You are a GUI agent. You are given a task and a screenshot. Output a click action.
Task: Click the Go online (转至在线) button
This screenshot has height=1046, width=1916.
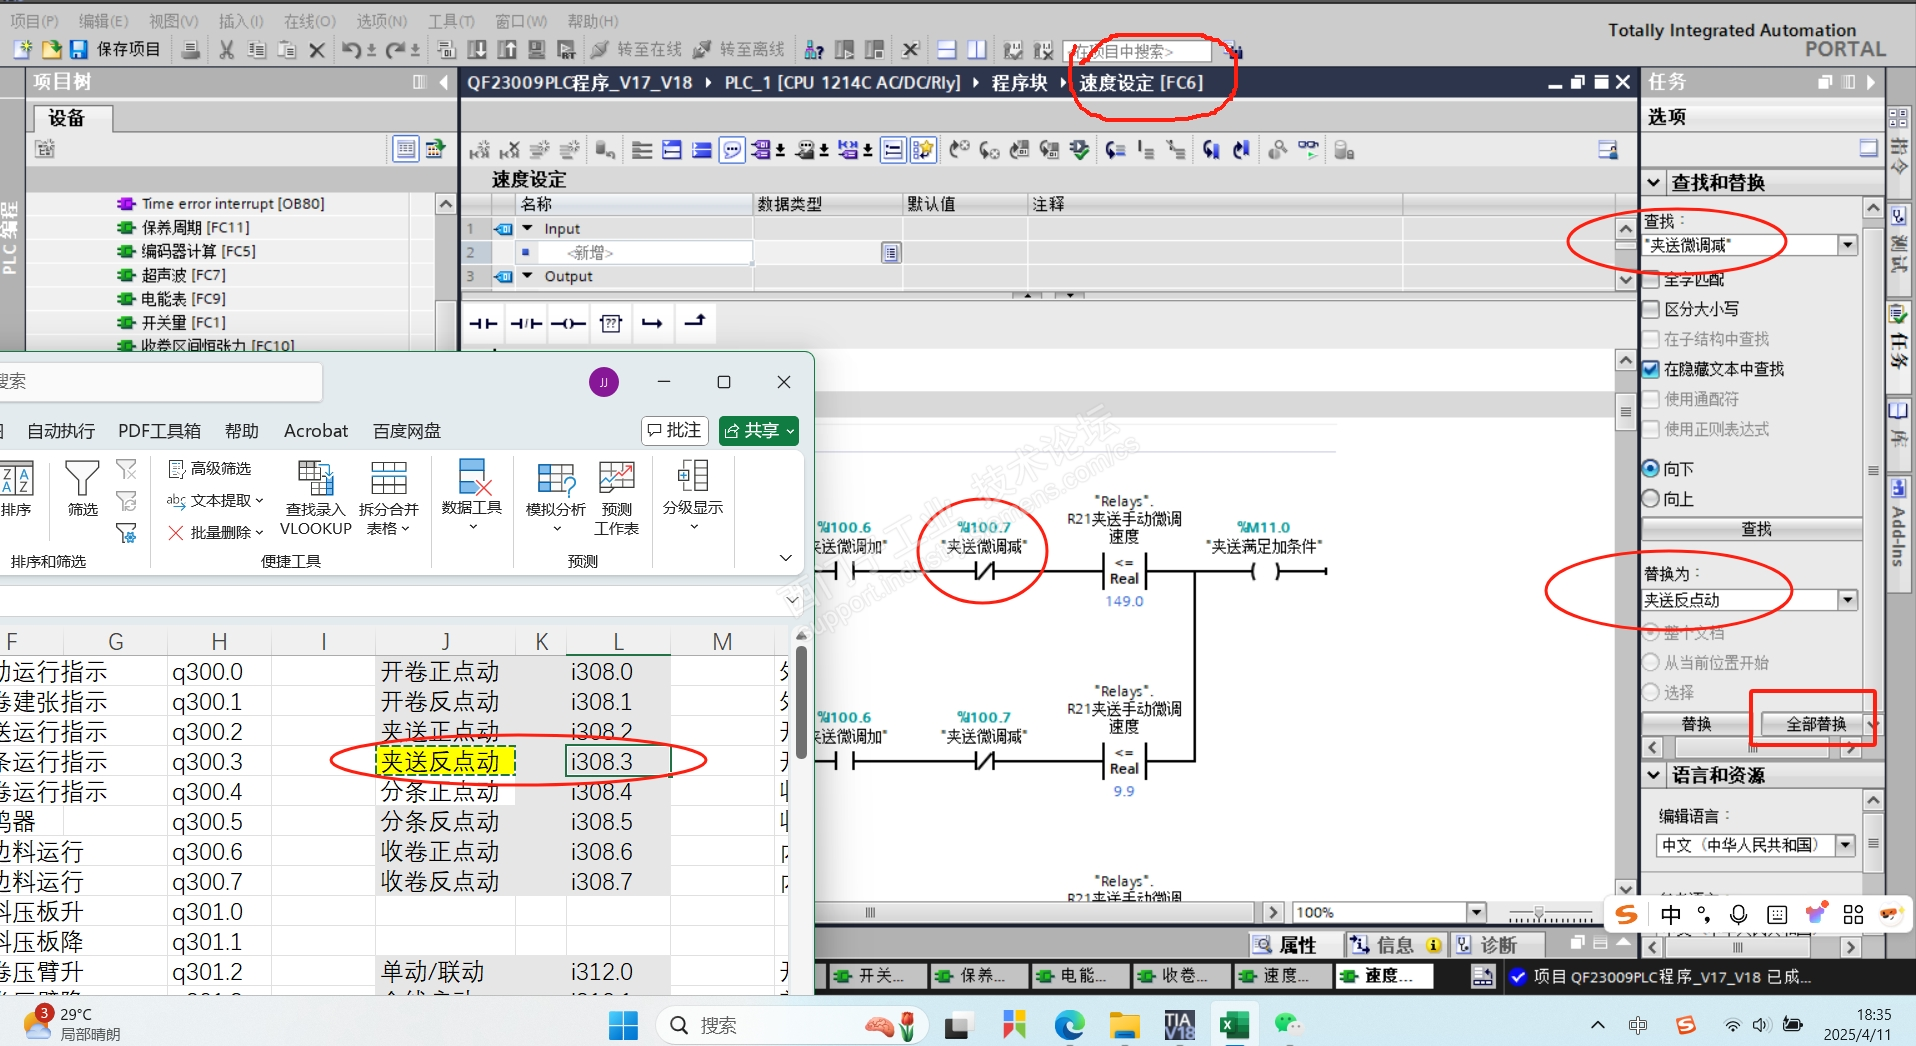pyautogui.click(x=637, y=49)
